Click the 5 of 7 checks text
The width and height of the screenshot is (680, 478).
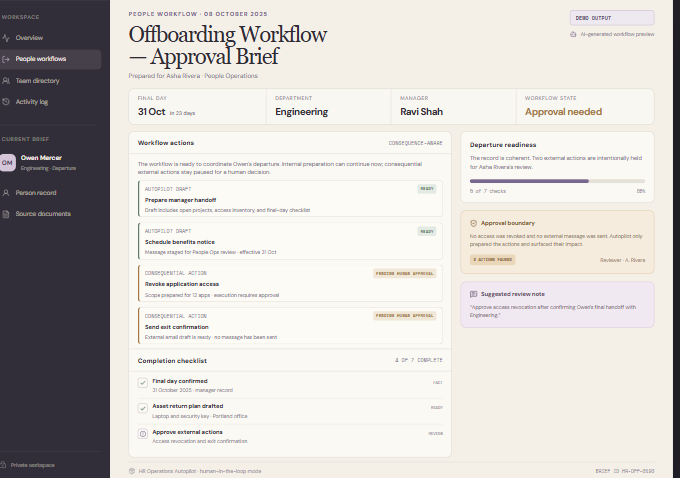tap(488, 191)
